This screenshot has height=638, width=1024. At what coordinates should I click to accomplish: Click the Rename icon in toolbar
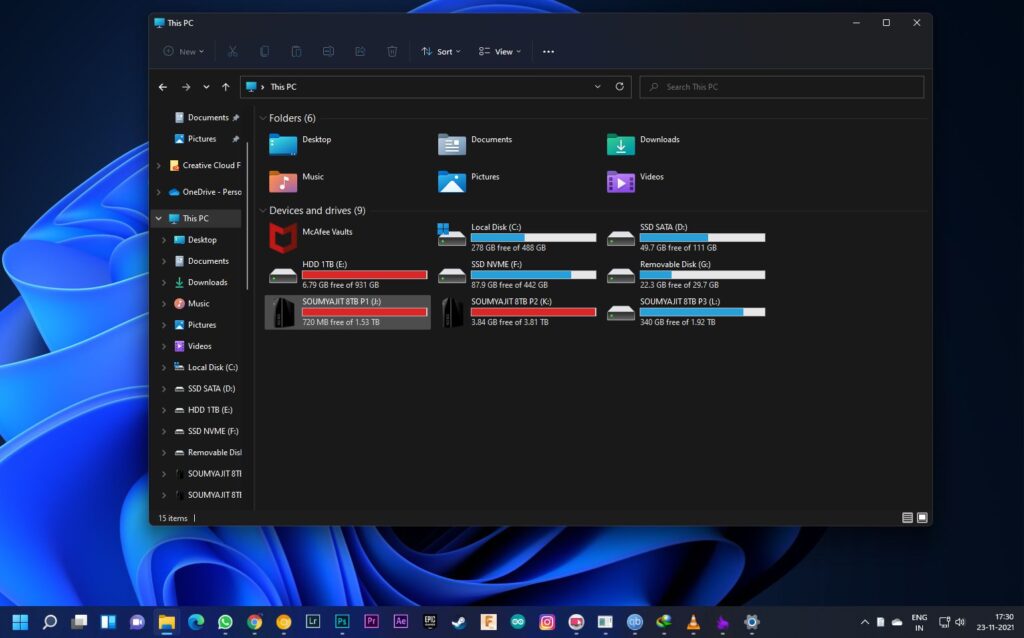click(x=328, y=52)
